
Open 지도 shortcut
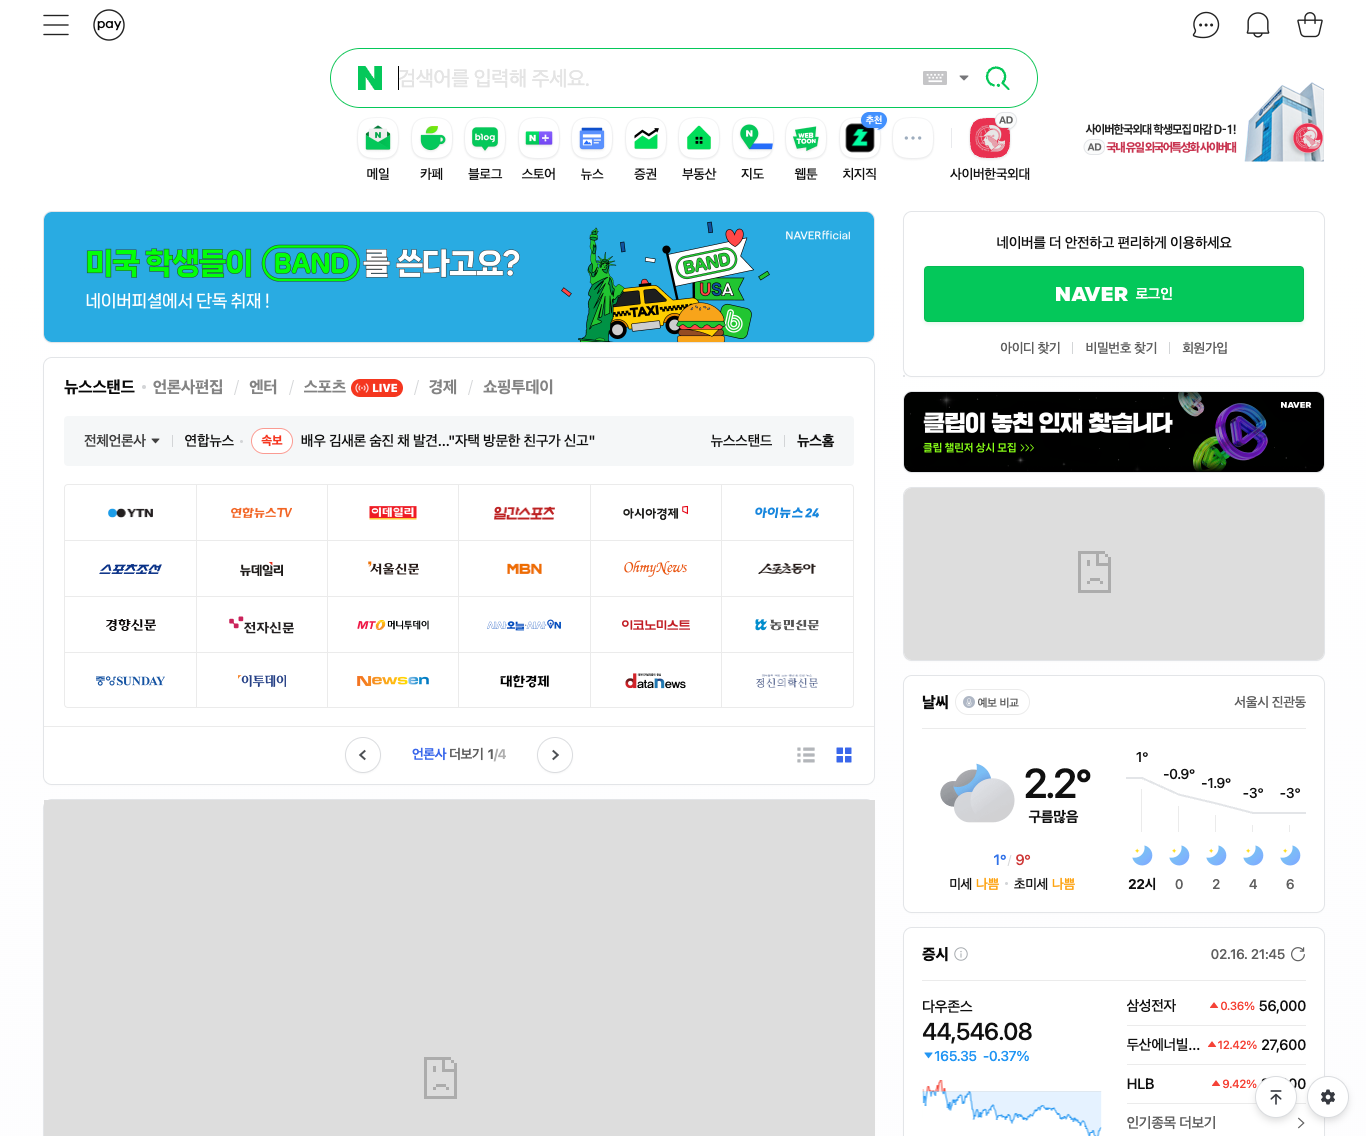point(753,151)
